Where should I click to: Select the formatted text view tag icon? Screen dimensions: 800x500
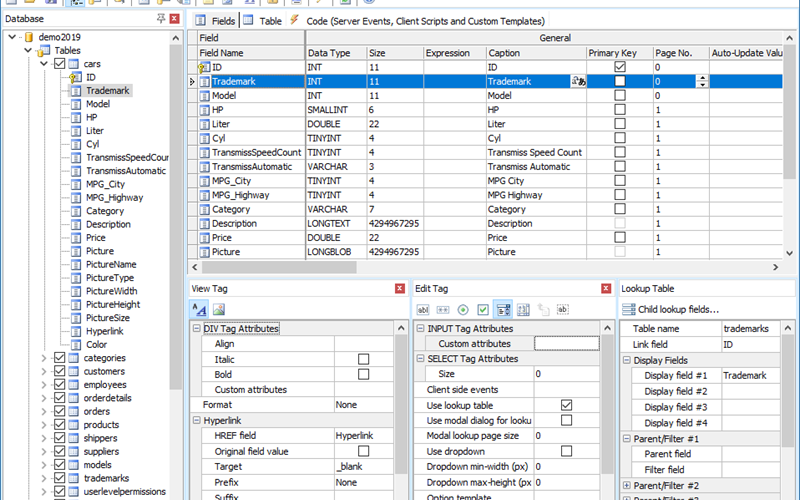199,309
